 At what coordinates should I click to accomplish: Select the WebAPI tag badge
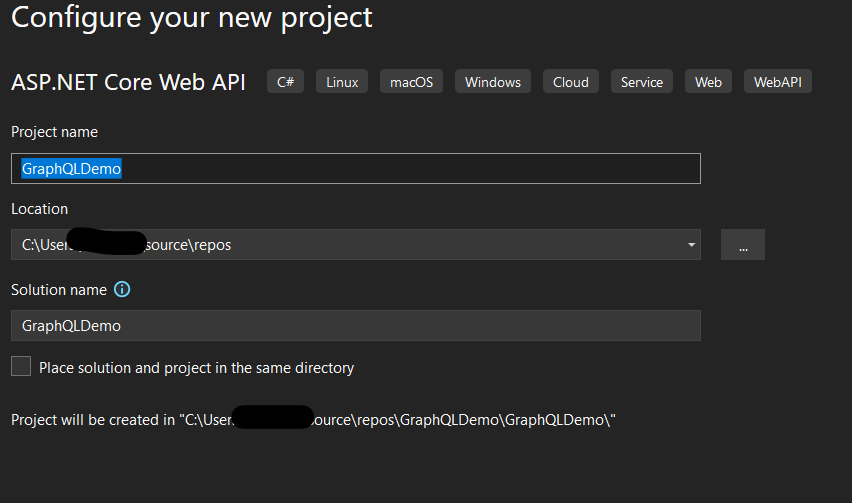pos(778,82)
